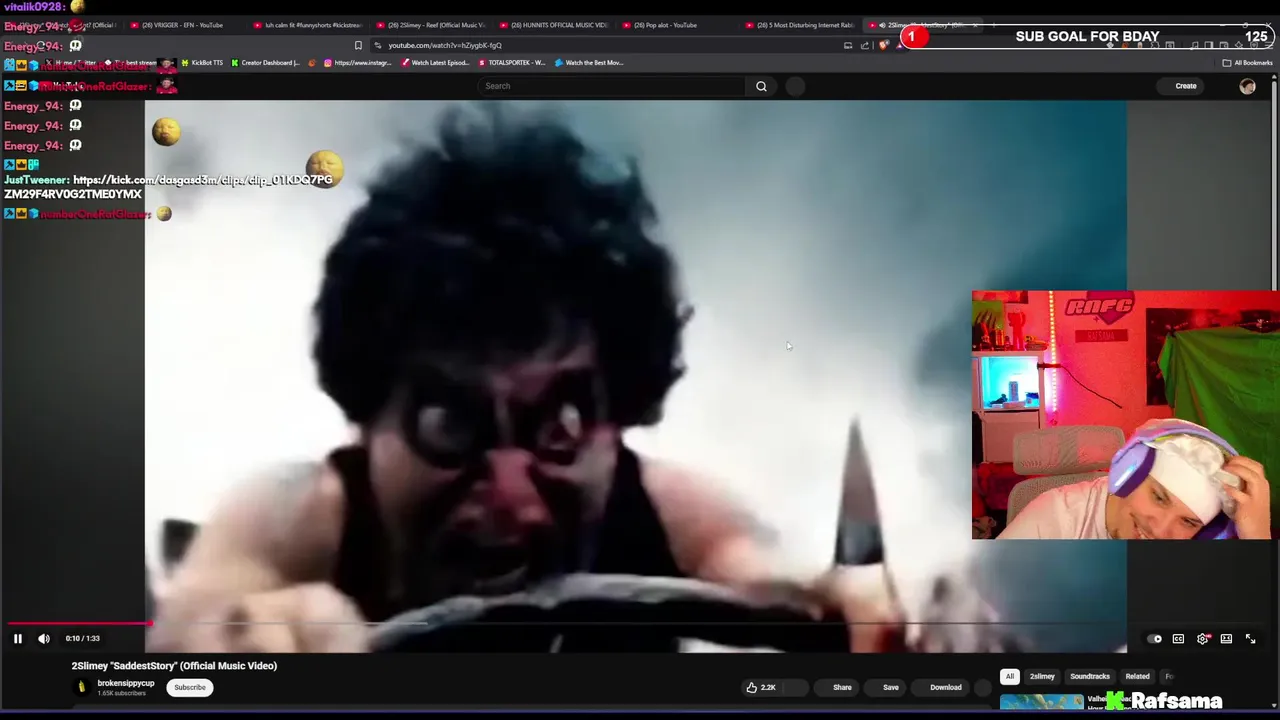Mute the video volume speaker icon
The width and height of the screenshot is (1280, 720).
[x=44, y=638]
